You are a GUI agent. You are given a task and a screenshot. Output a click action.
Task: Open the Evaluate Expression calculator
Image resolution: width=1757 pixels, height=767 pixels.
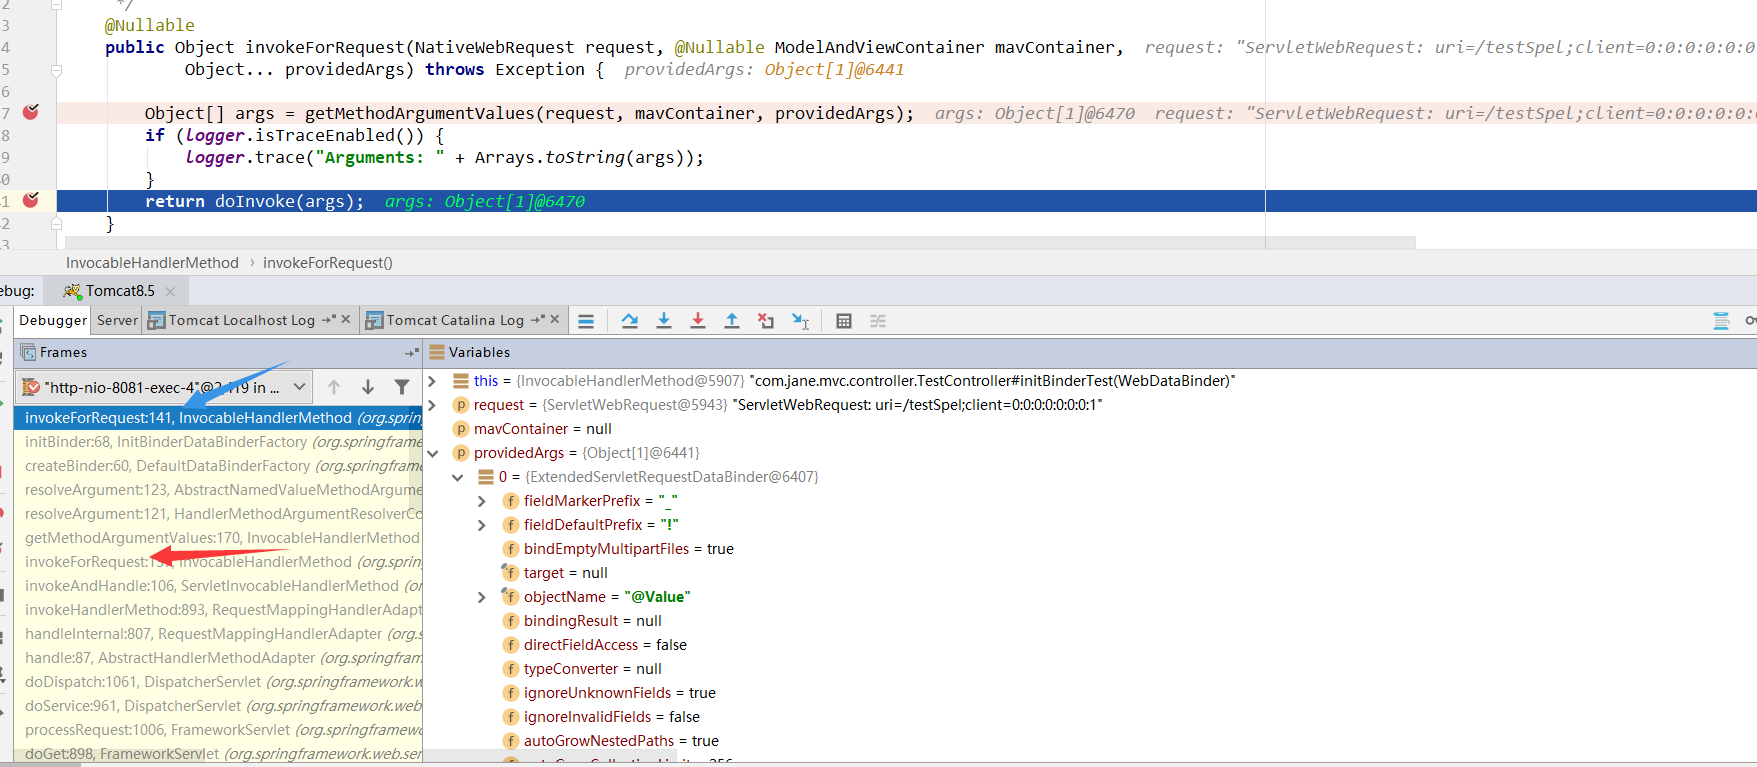coord(844,321)
